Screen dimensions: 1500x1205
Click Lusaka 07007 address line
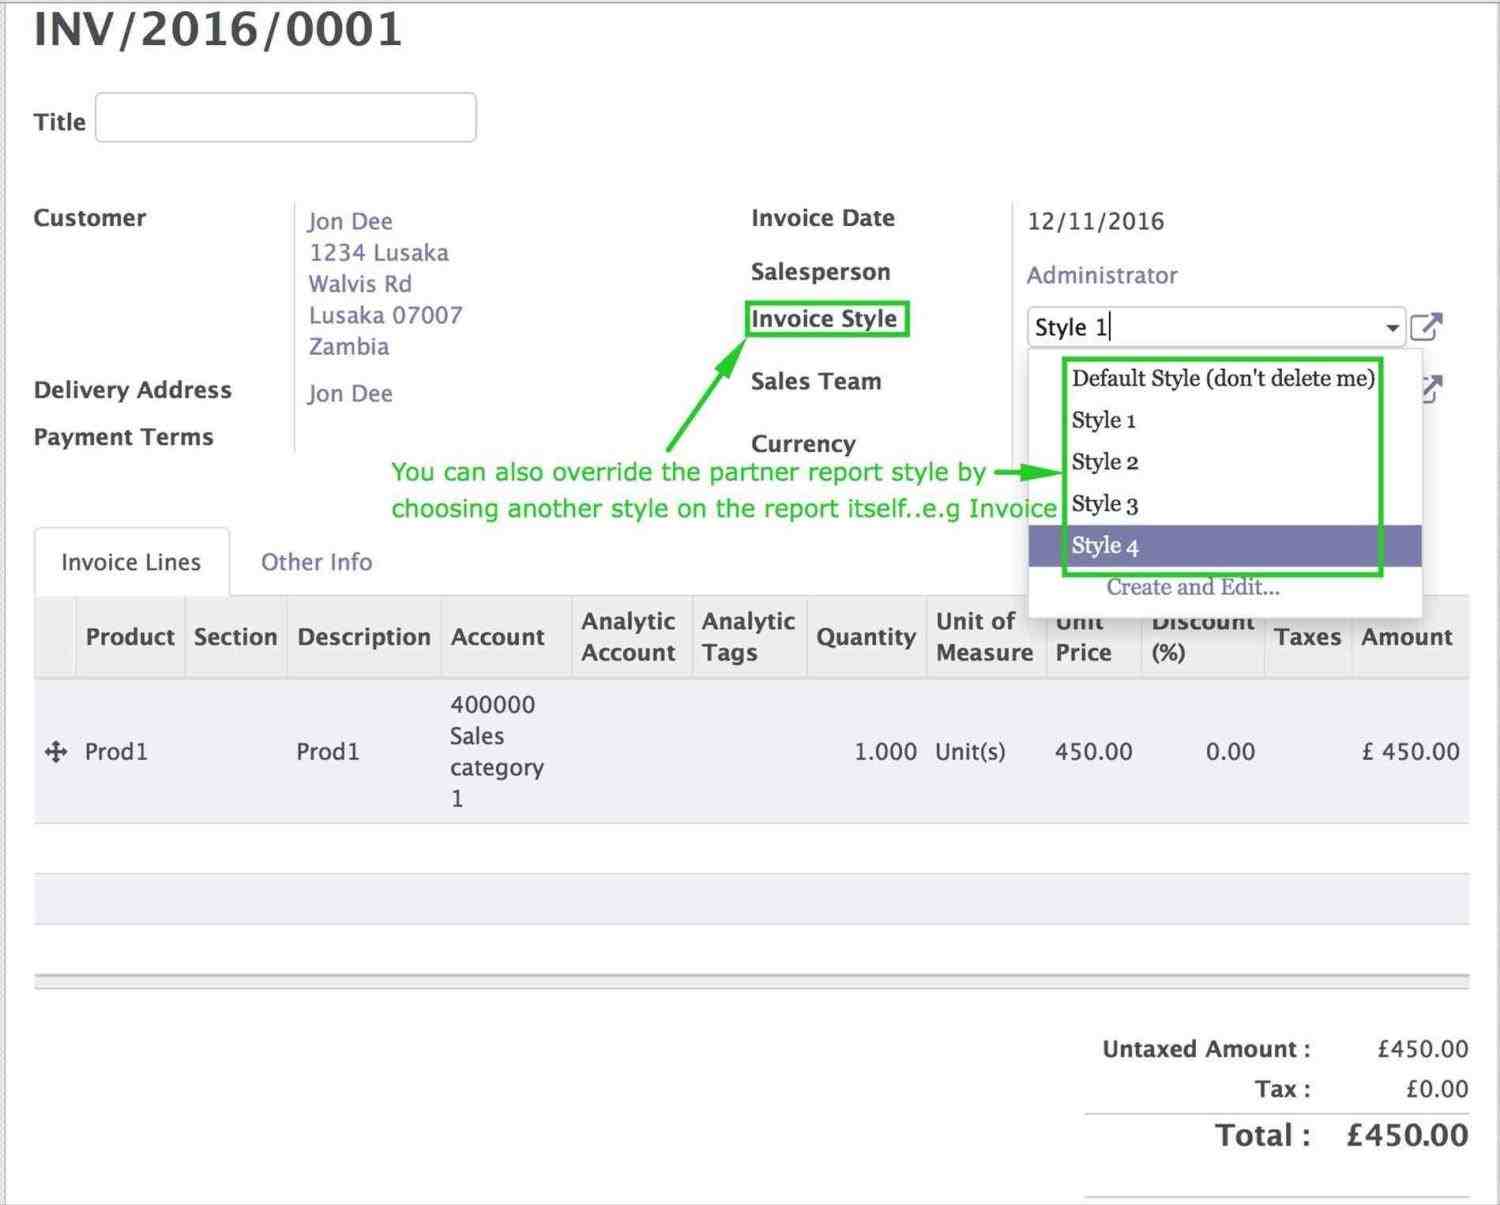(x=386, y=315)
